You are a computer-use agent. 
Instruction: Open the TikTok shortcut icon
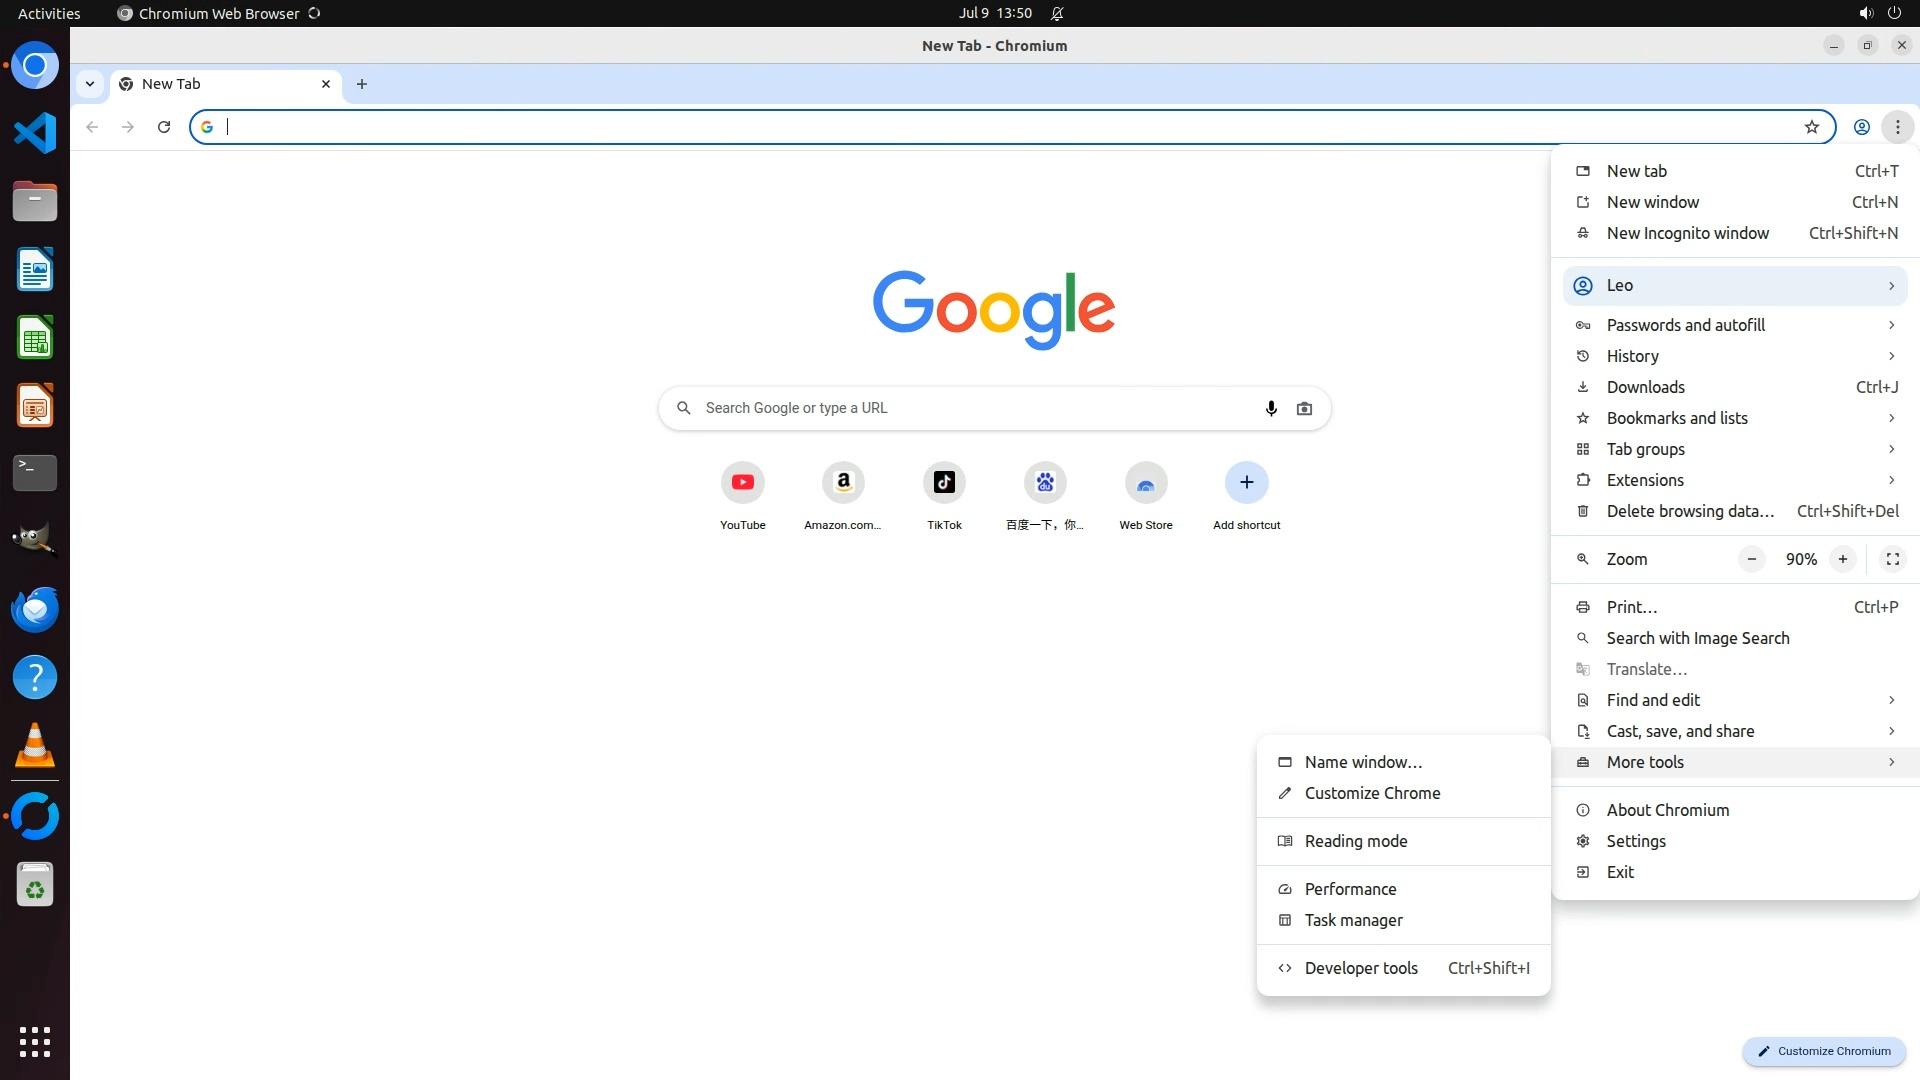pos(944,483)
